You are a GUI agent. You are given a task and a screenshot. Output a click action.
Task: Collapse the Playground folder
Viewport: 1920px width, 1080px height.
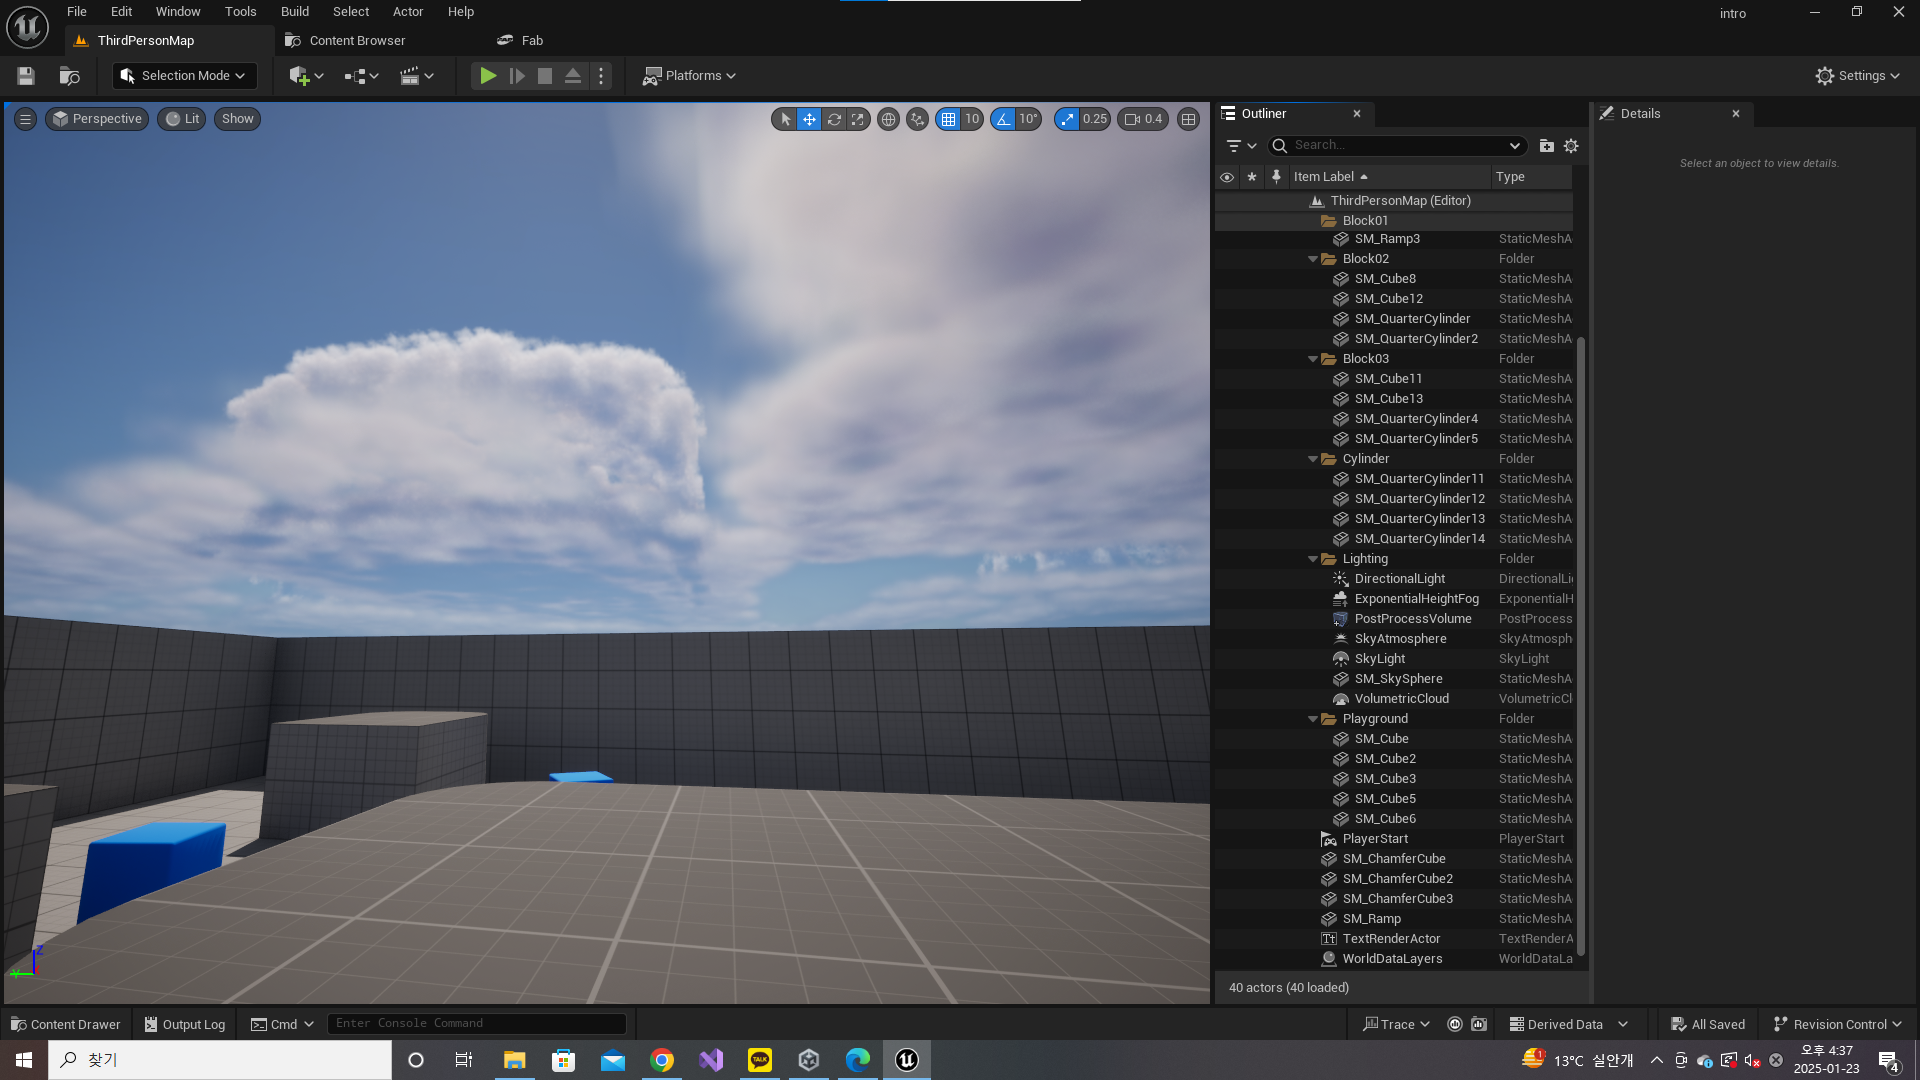[1313, 719]
